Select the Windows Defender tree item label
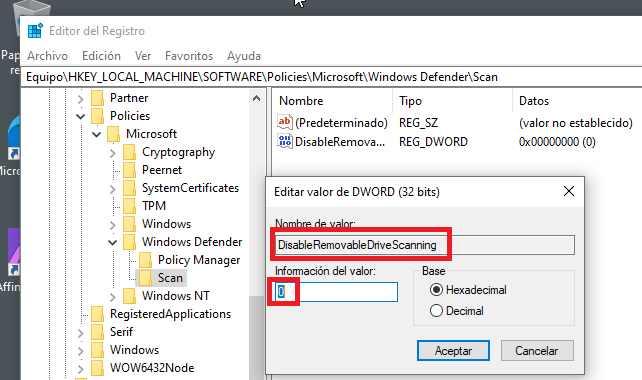This screenshot has height=380, width=642. (192, 242)
